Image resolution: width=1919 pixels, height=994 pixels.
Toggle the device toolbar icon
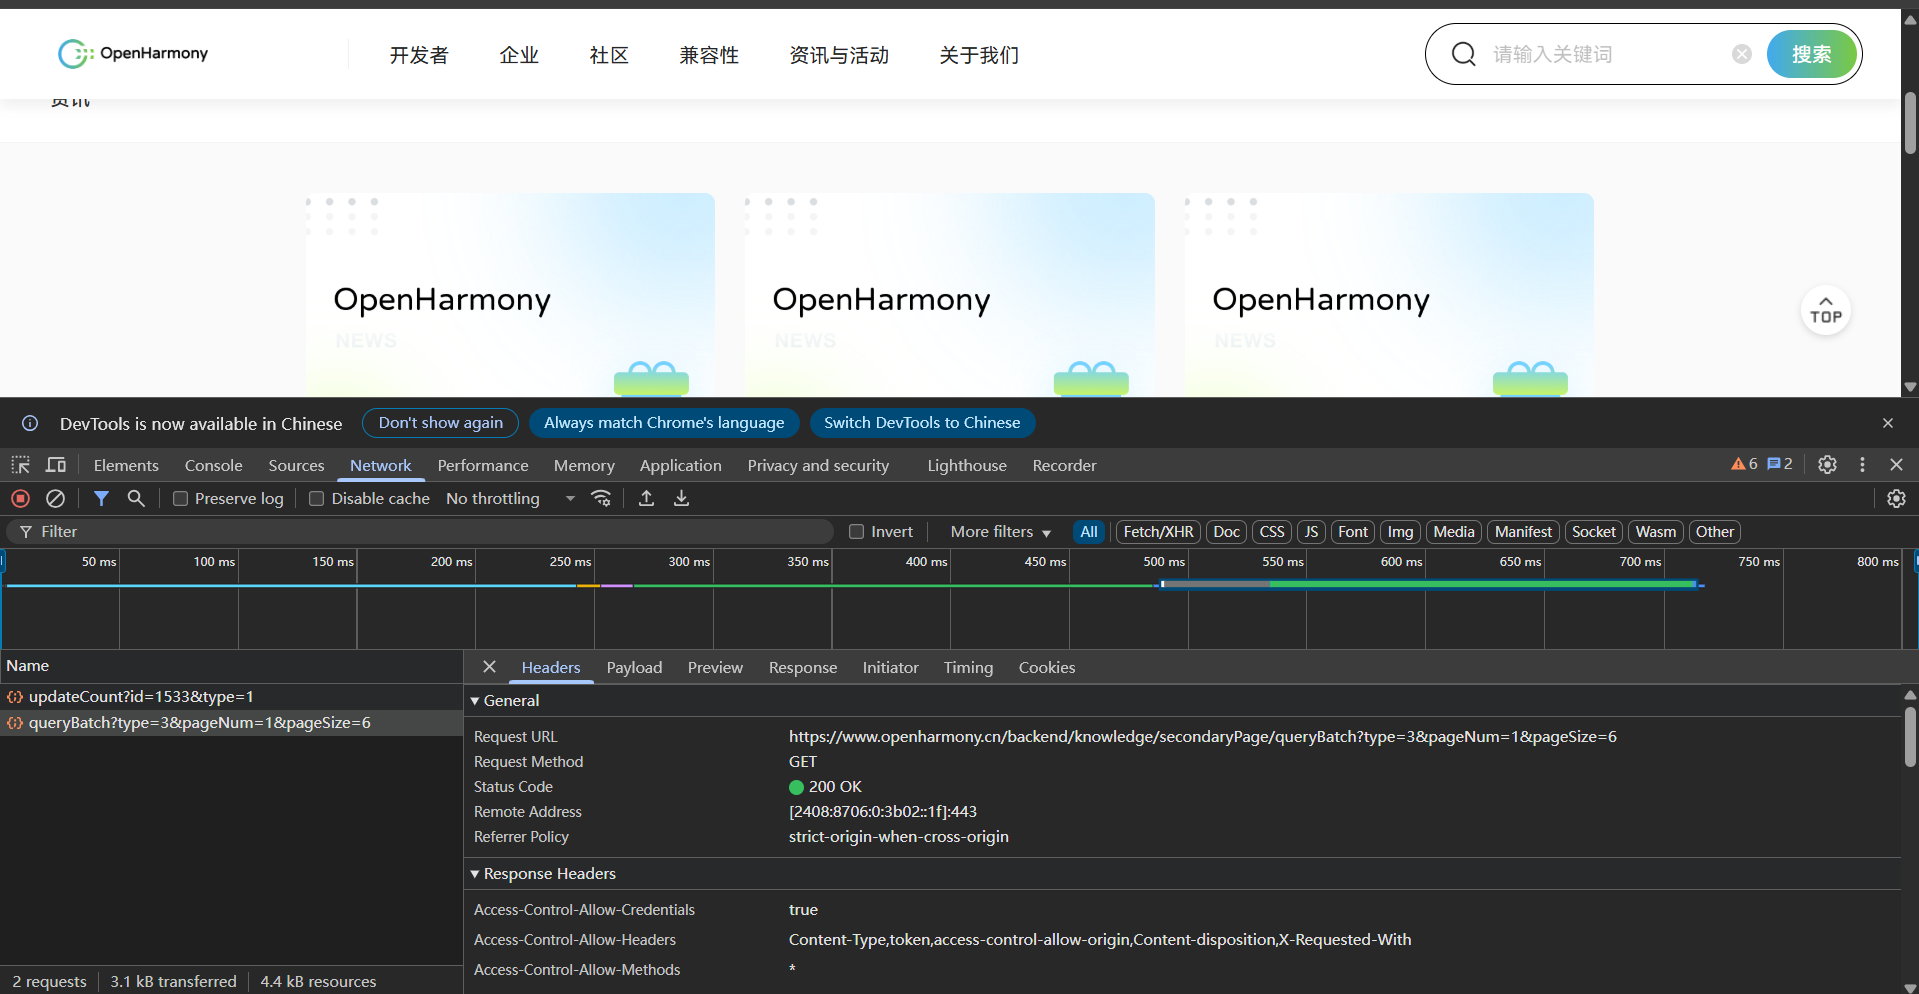[56, 465]
